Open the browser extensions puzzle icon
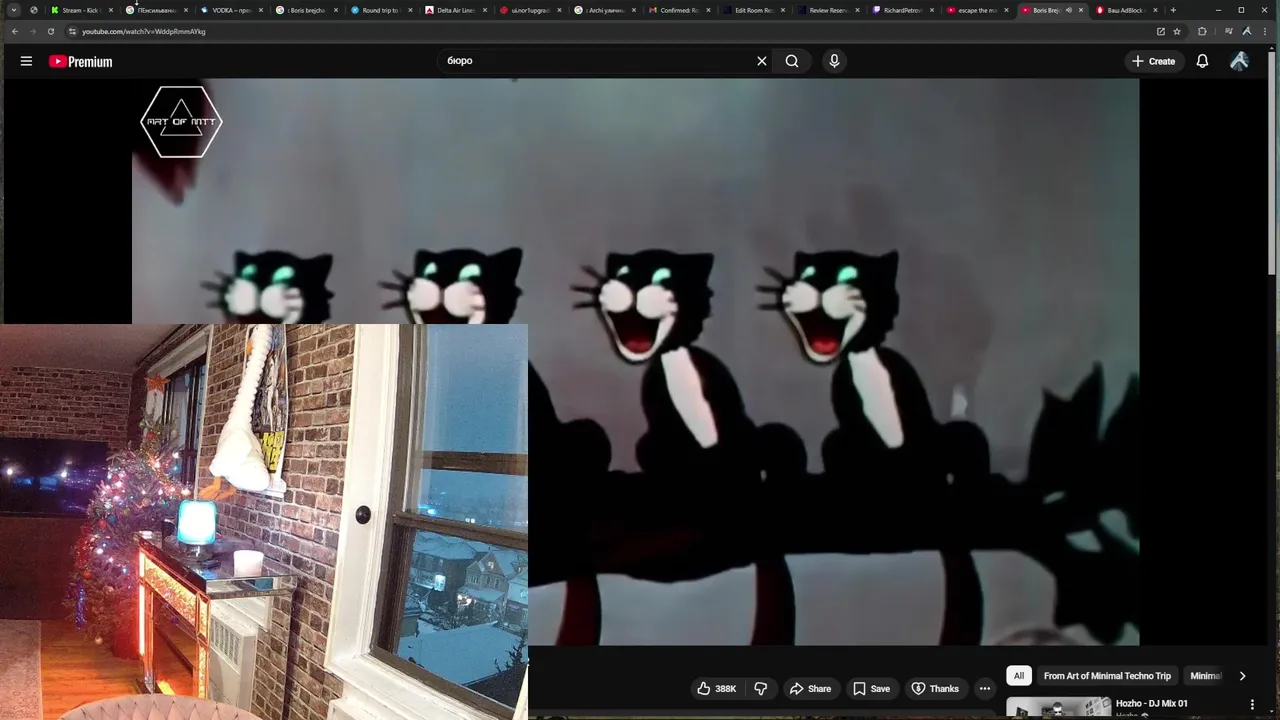 (1202, 31)
